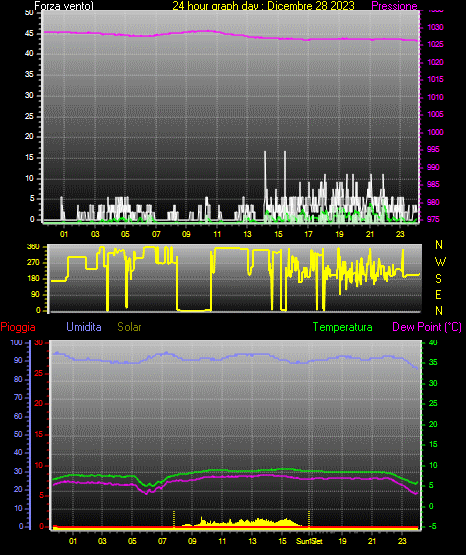Click the magenta 'Pressione' legend label
Screen dimensions: 466x555
pyautogui.click(x=394, y=6)
